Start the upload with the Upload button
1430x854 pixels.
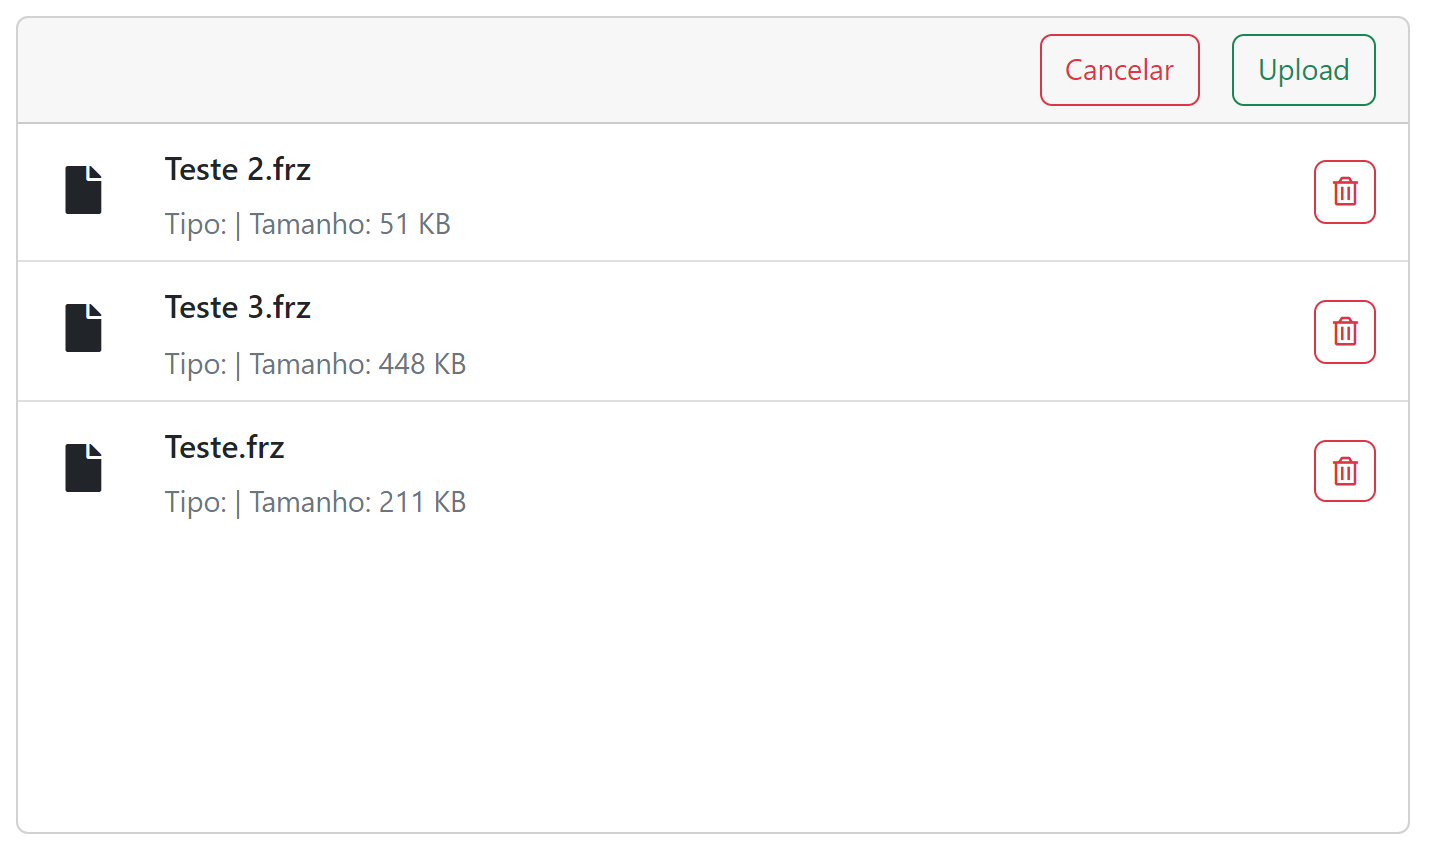point(1303,70)
